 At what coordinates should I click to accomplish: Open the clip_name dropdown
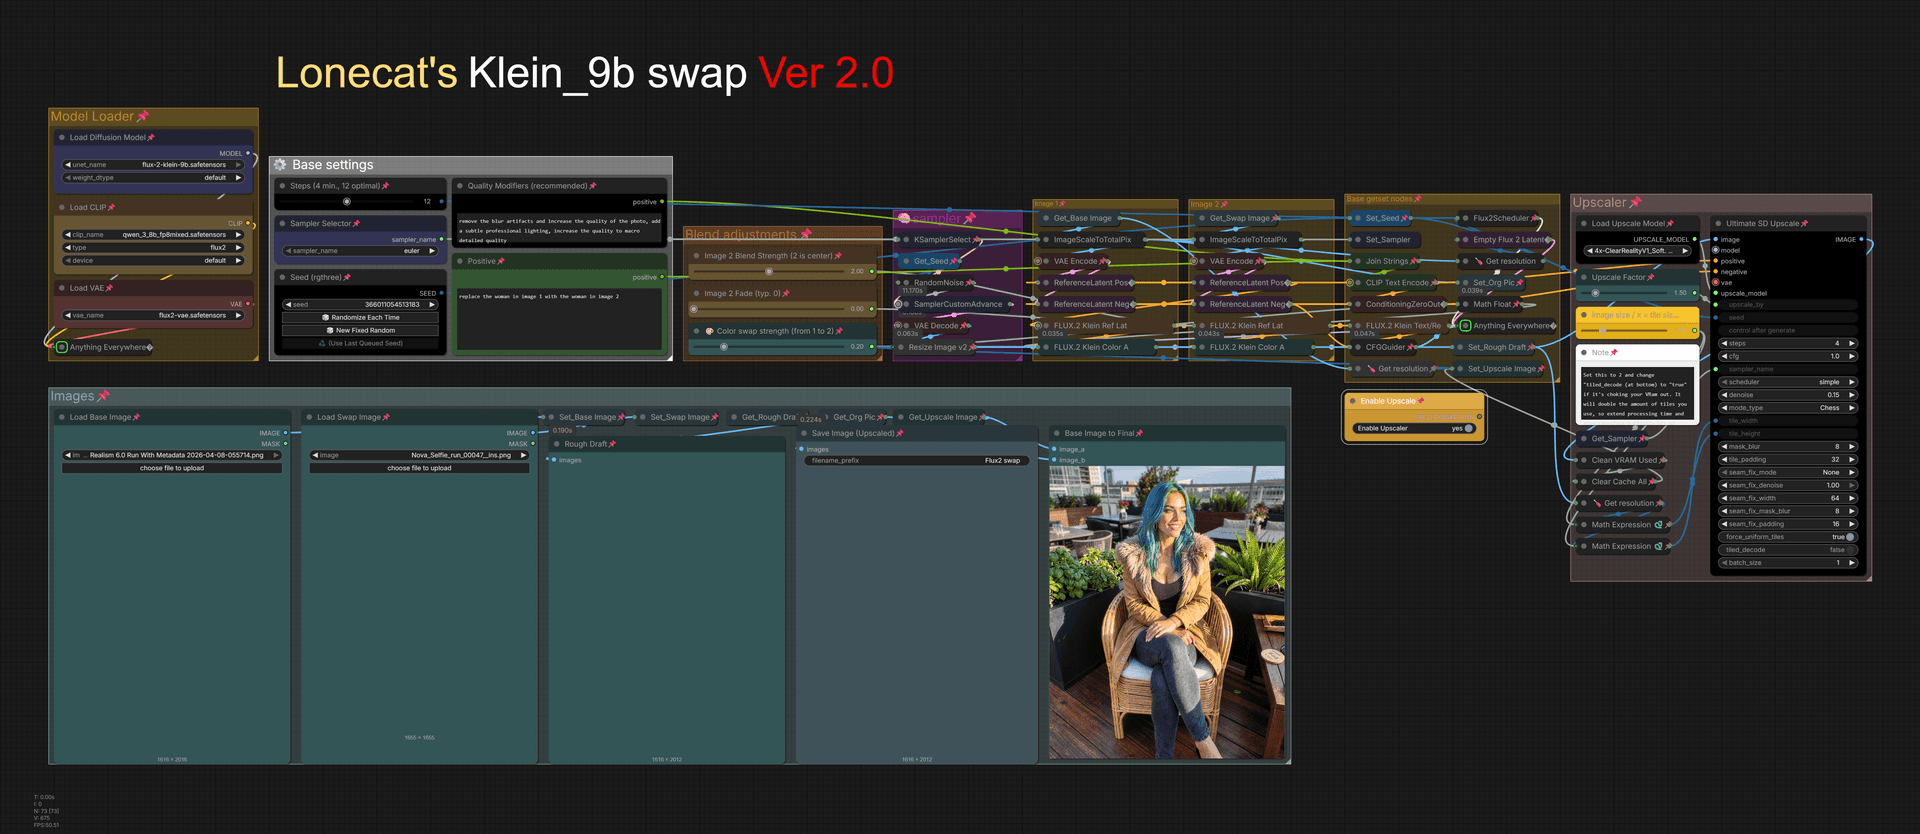153,235
